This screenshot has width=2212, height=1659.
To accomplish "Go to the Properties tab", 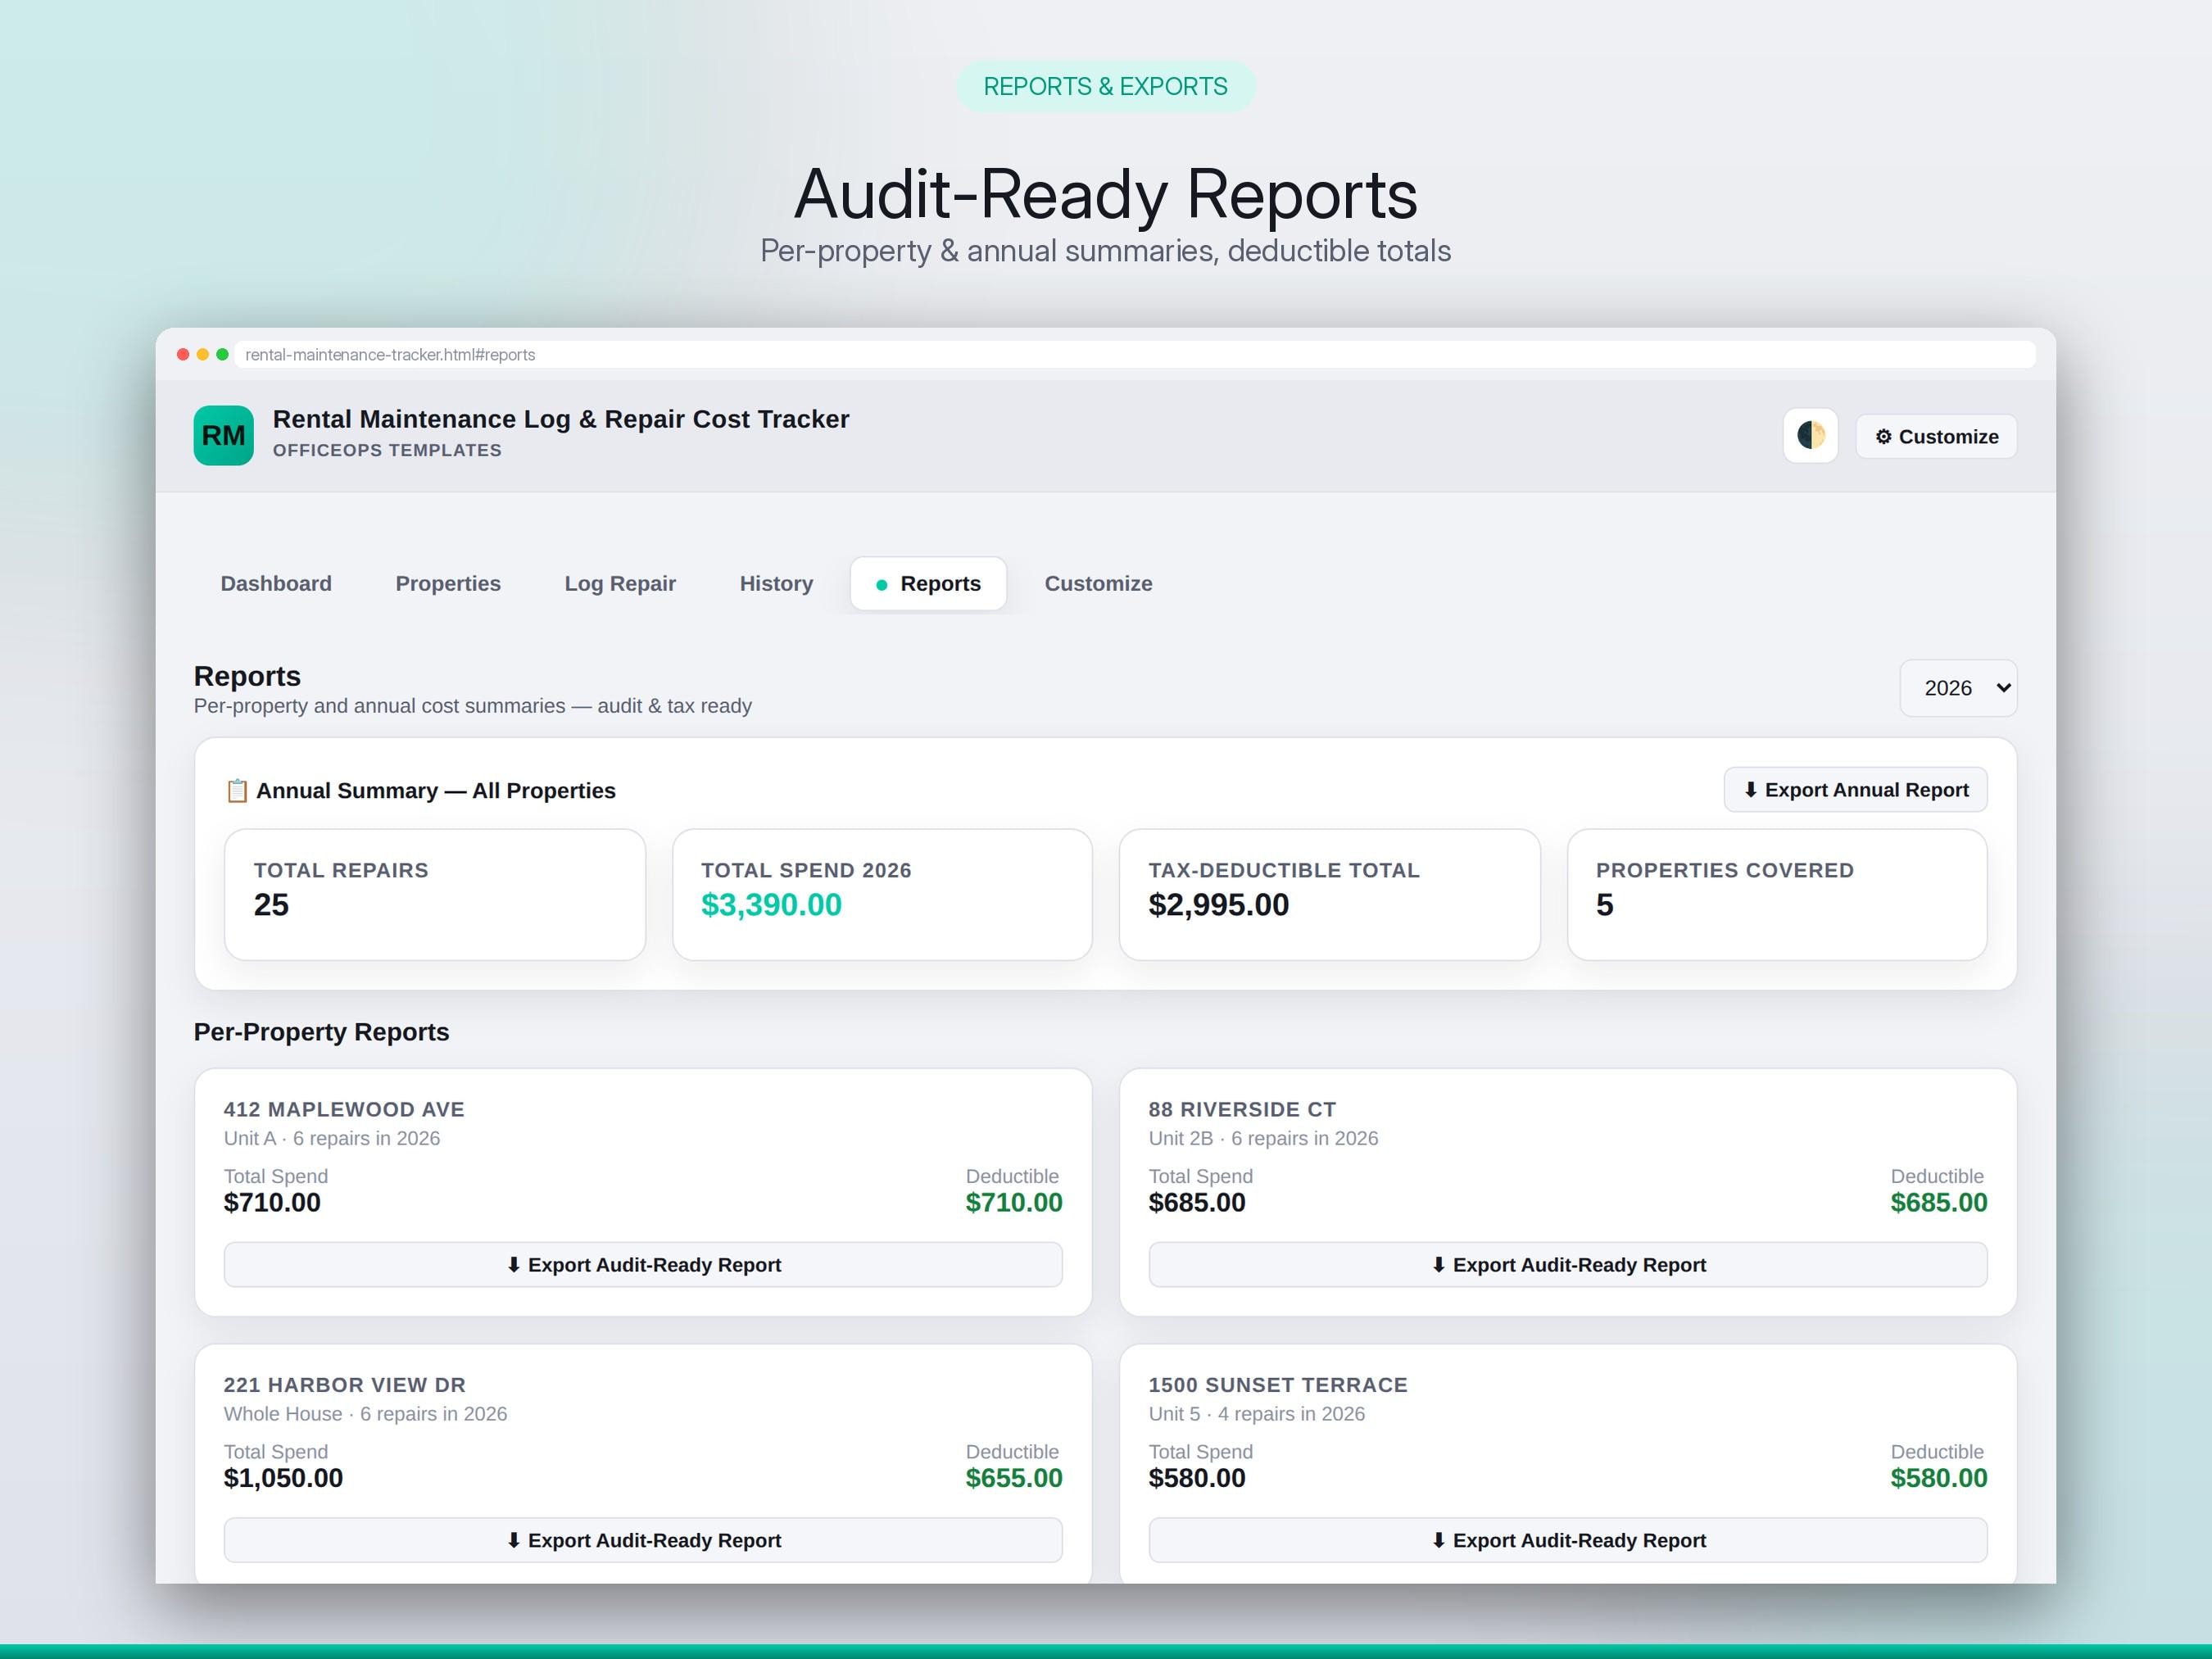I will point(448,583).
